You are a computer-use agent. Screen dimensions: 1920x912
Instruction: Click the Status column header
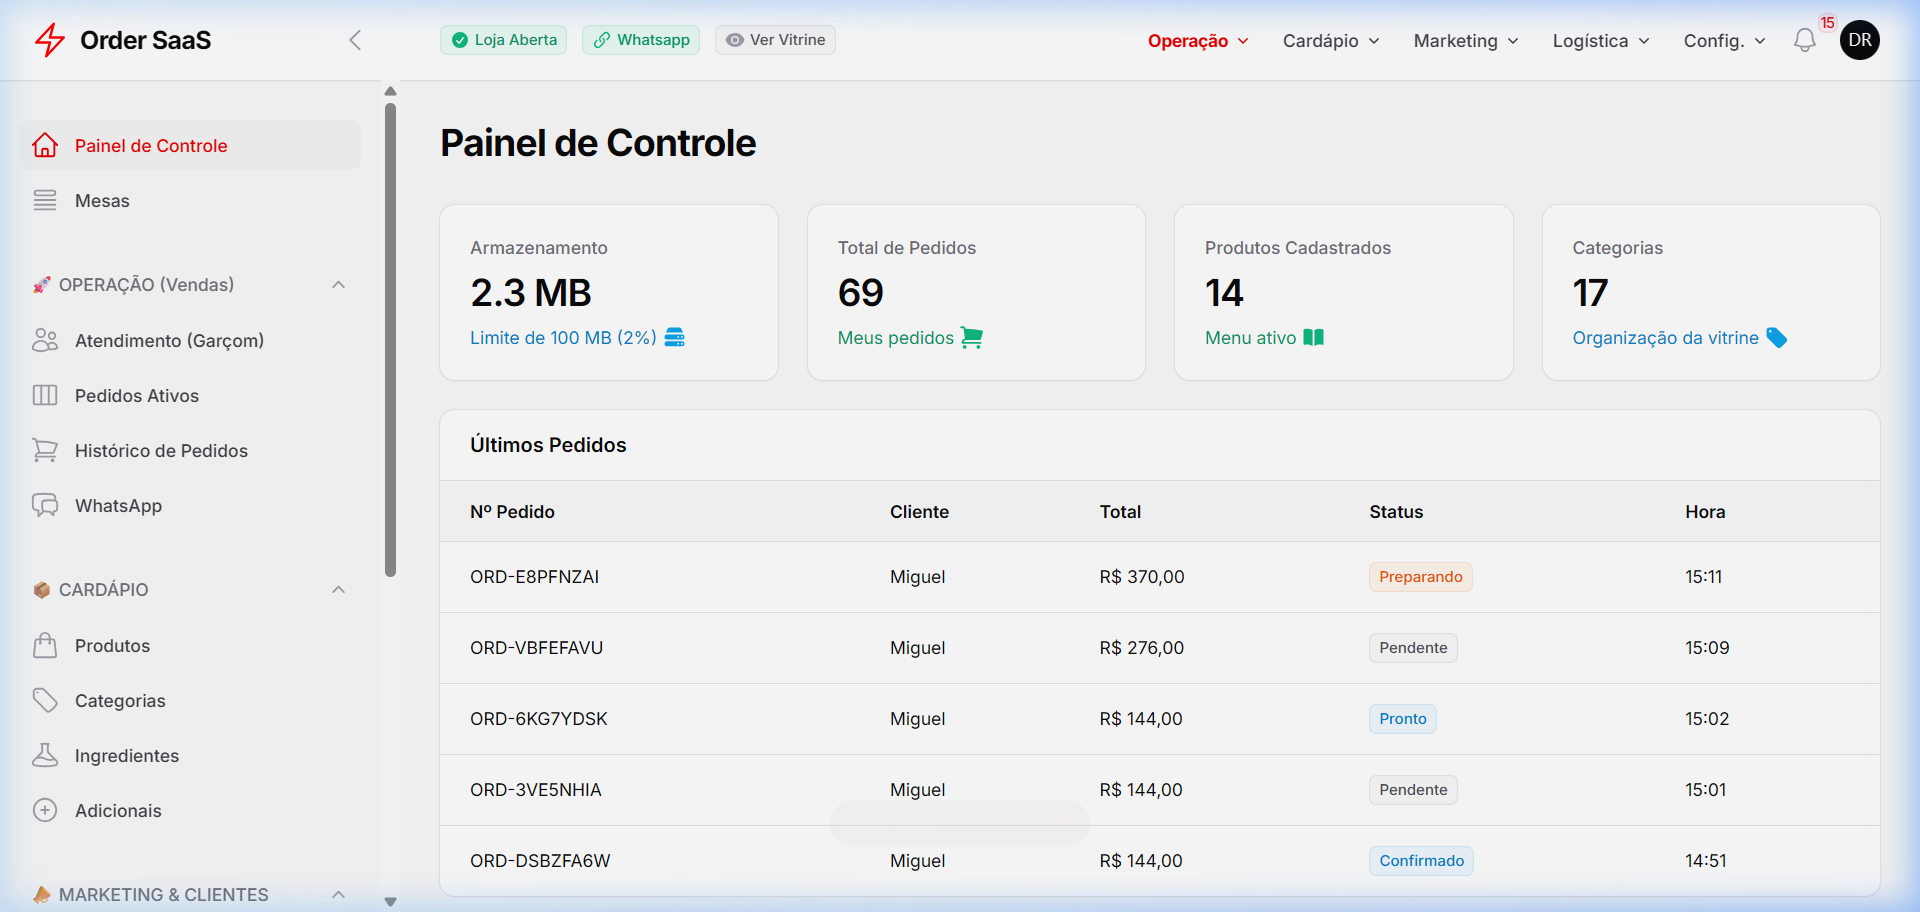click(x=1396, y=512)
